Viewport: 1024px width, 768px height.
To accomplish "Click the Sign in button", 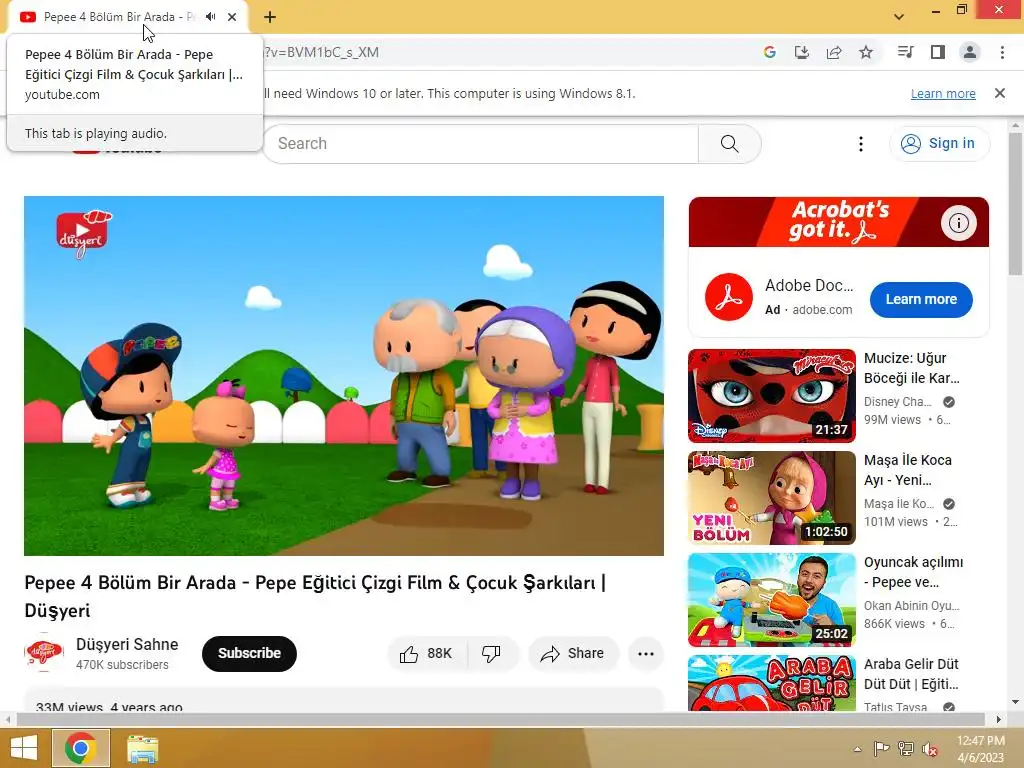I will click(x=939, y=144).
